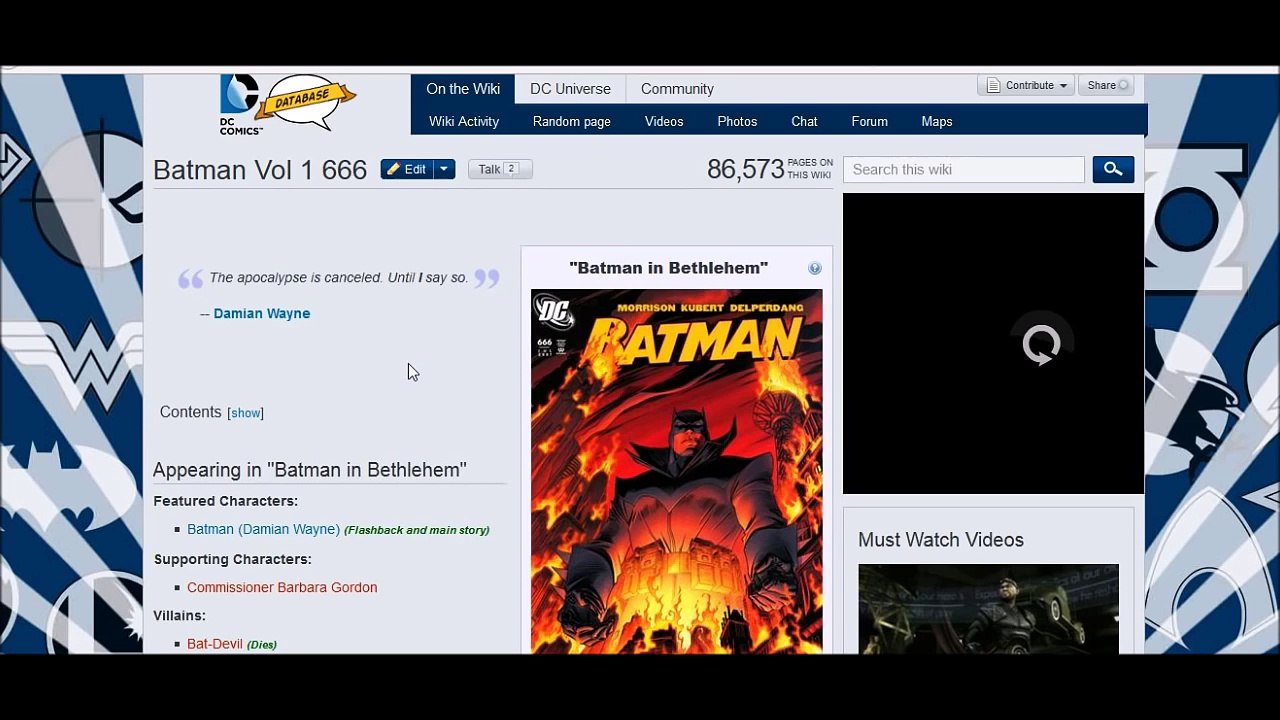Image resolution: width=1280 pixels, height=720 pixels.
Task: Expand the Contents with show link
Action: pyautogui.click(x=245, y=413)
